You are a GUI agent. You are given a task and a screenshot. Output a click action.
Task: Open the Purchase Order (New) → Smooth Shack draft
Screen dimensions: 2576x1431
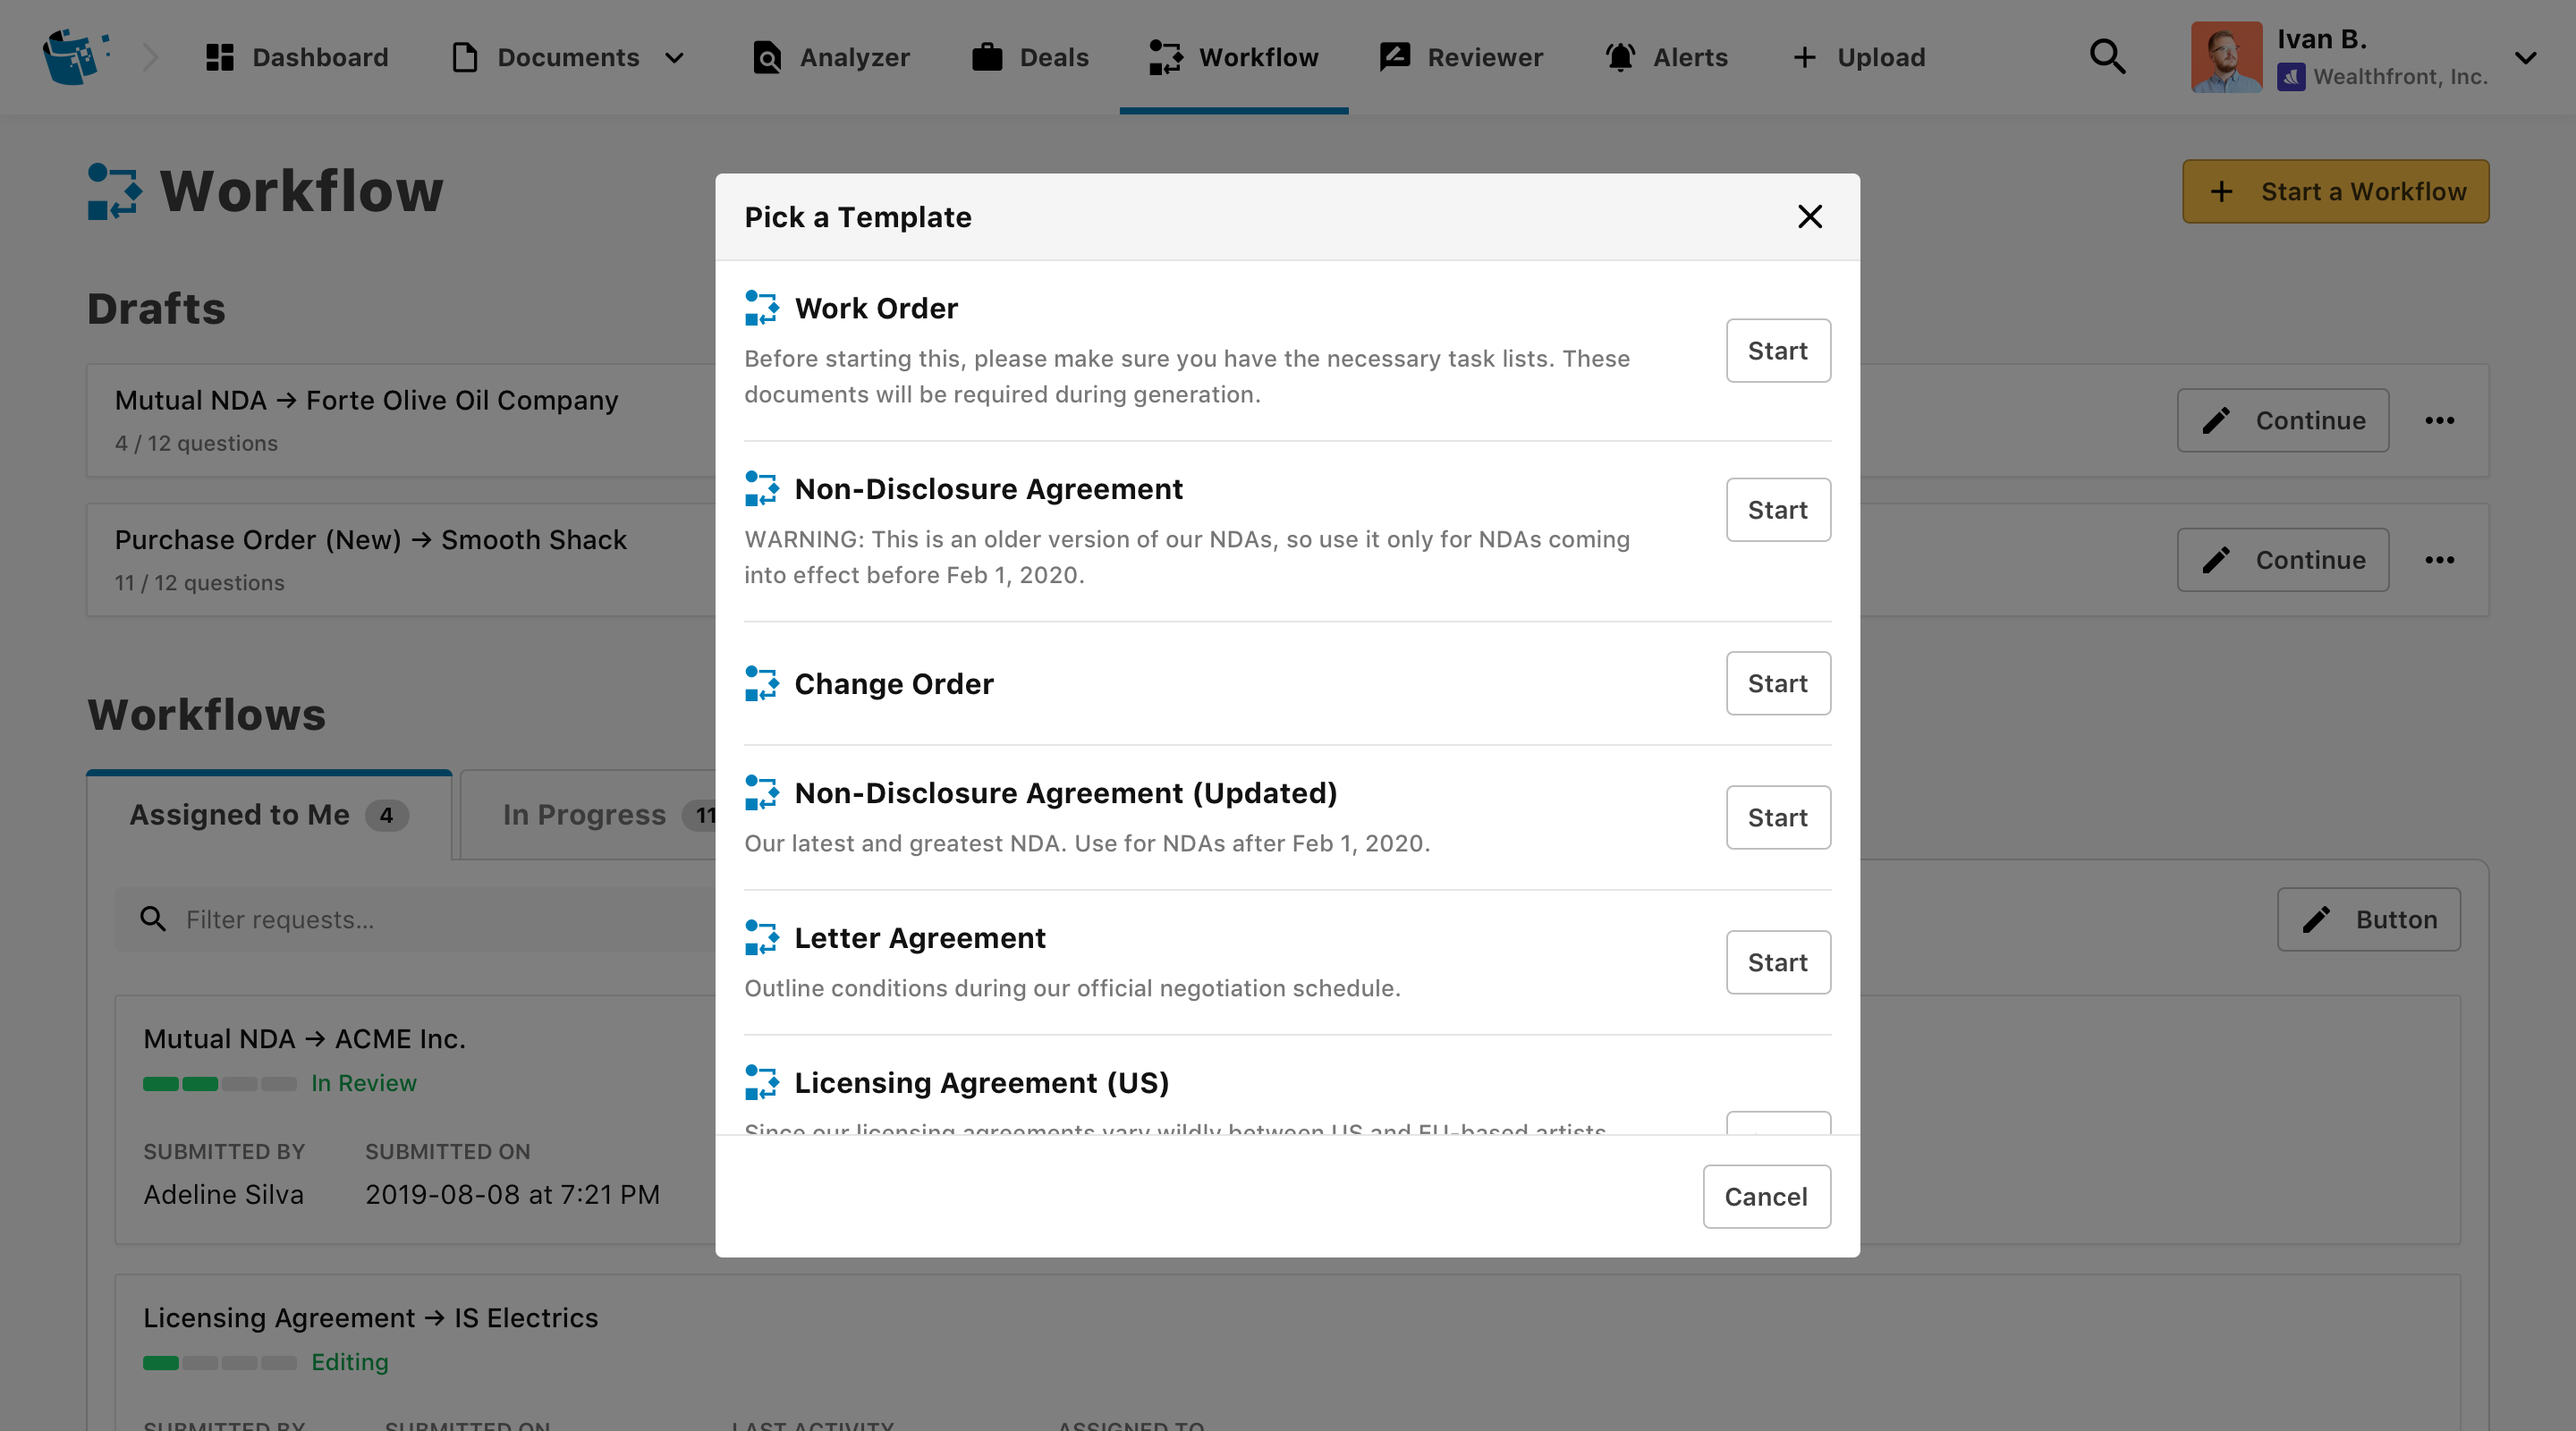[370, 540]
